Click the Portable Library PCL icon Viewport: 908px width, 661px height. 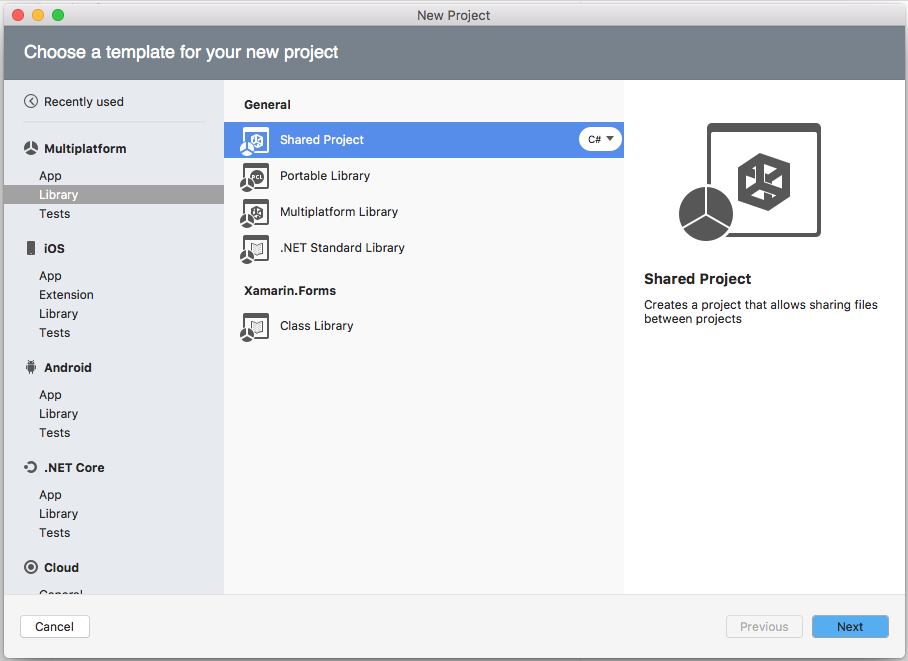pos(255,177)
